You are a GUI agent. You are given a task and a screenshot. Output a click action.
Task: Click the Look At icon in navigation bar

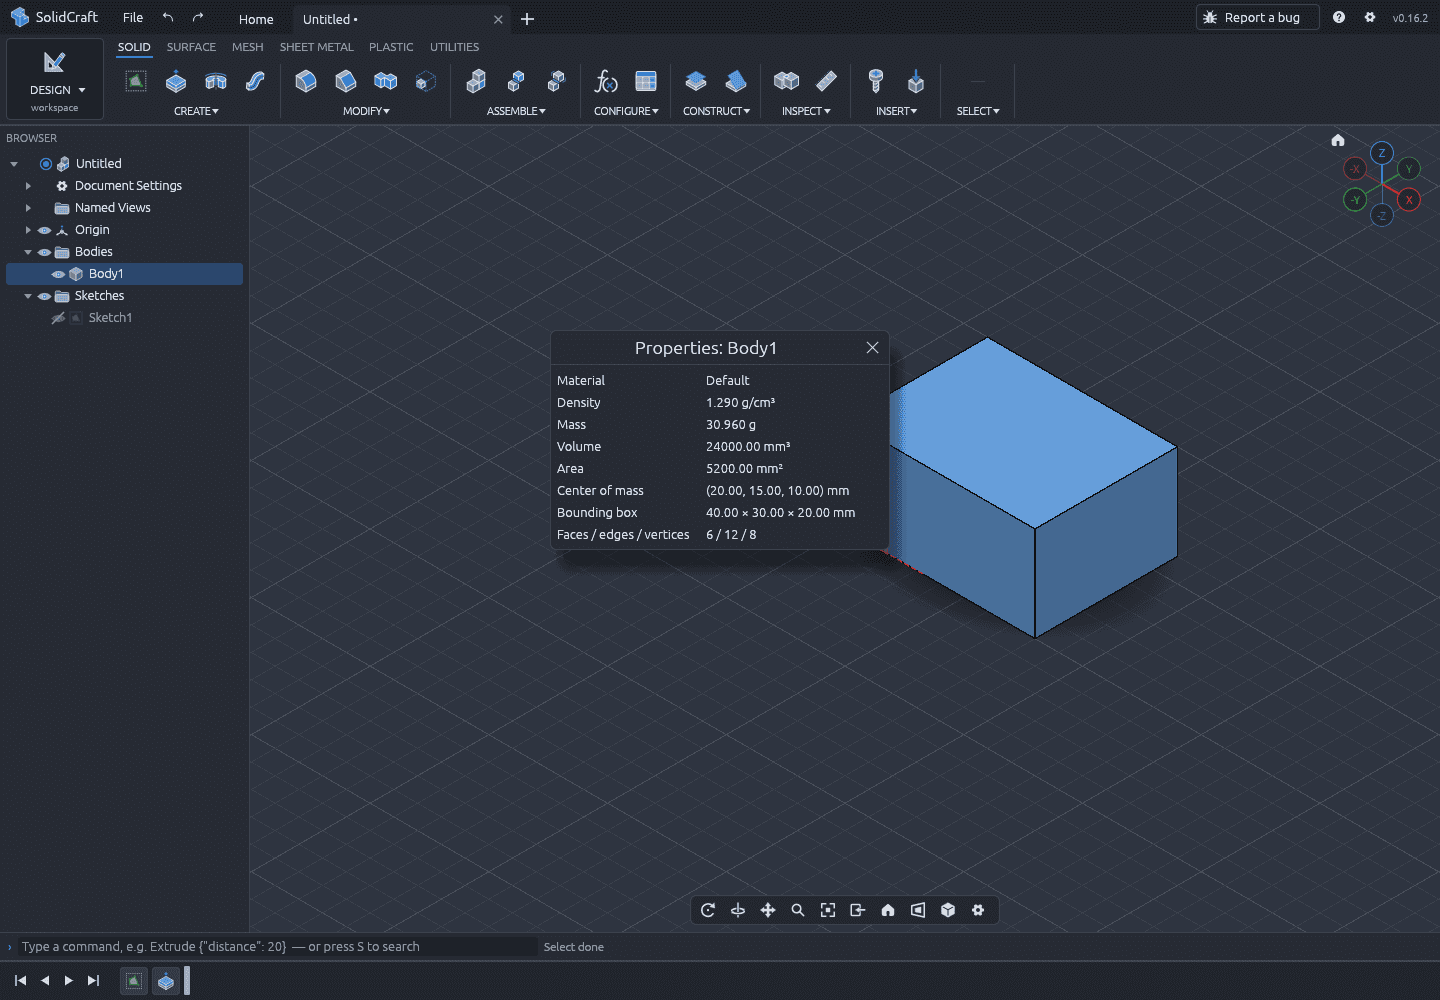click(x=858, y=910)
